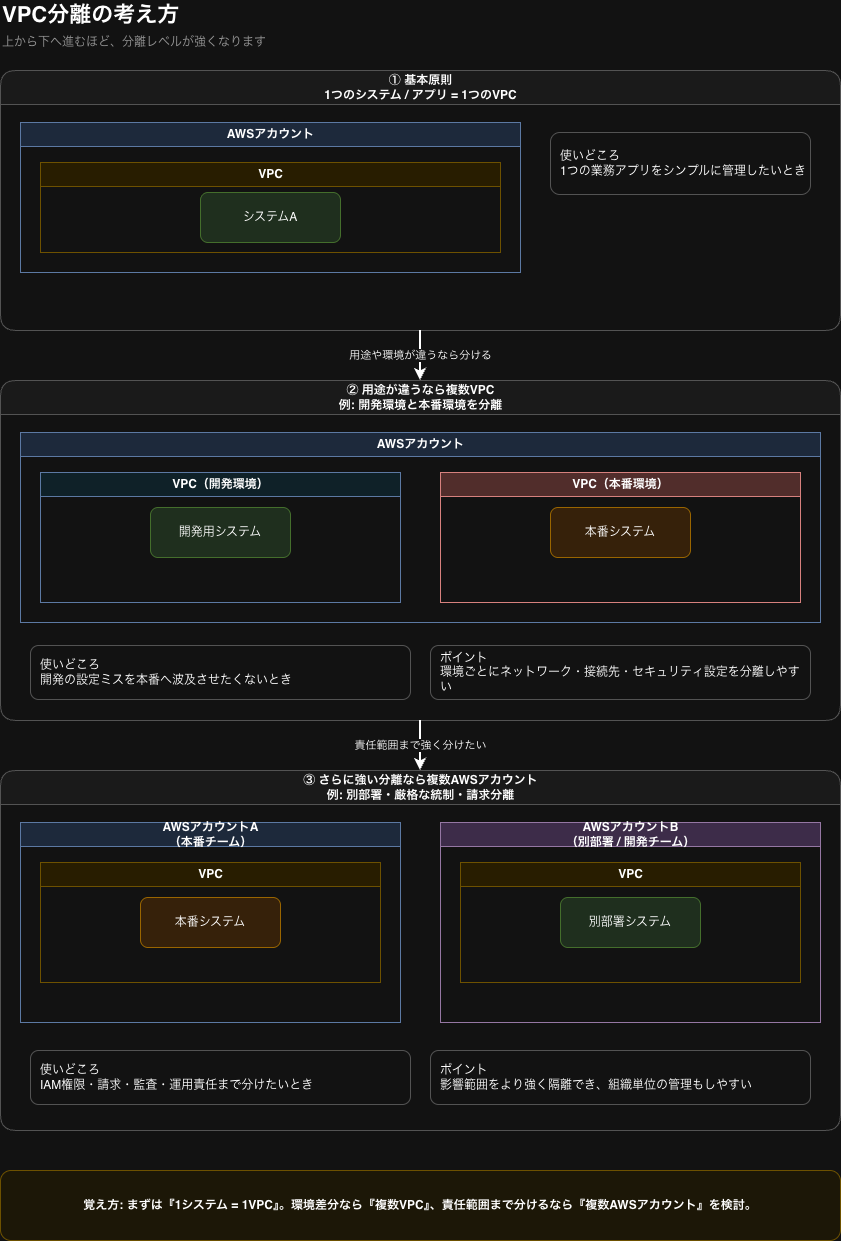Toggle the AWSアカウントA（本番チーム）header

pos(210,834)
